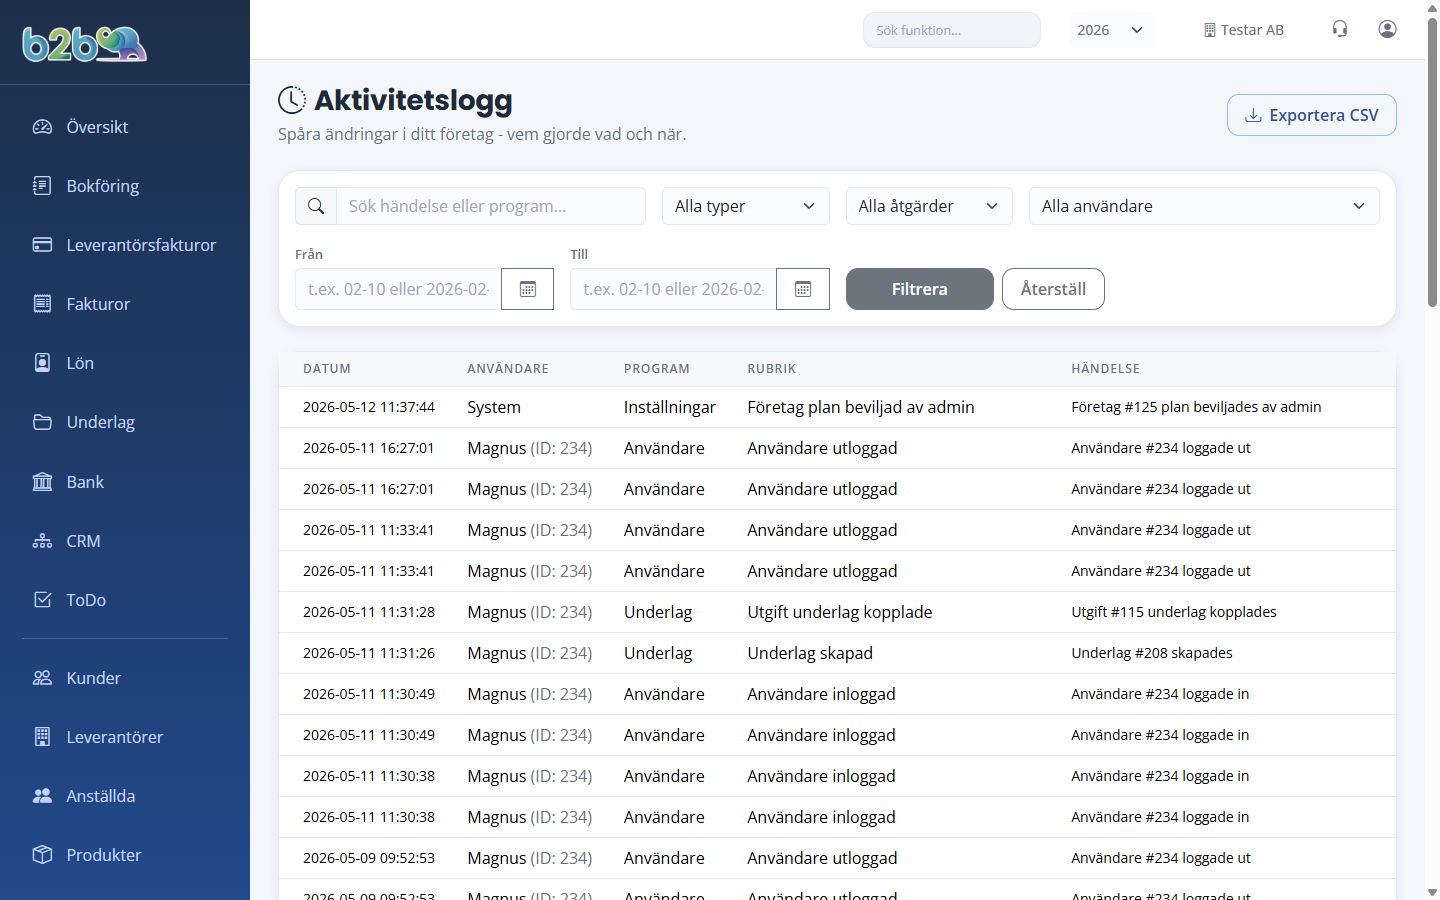Focus the Till date input
1440x900 pixels.
coord(673,289)
